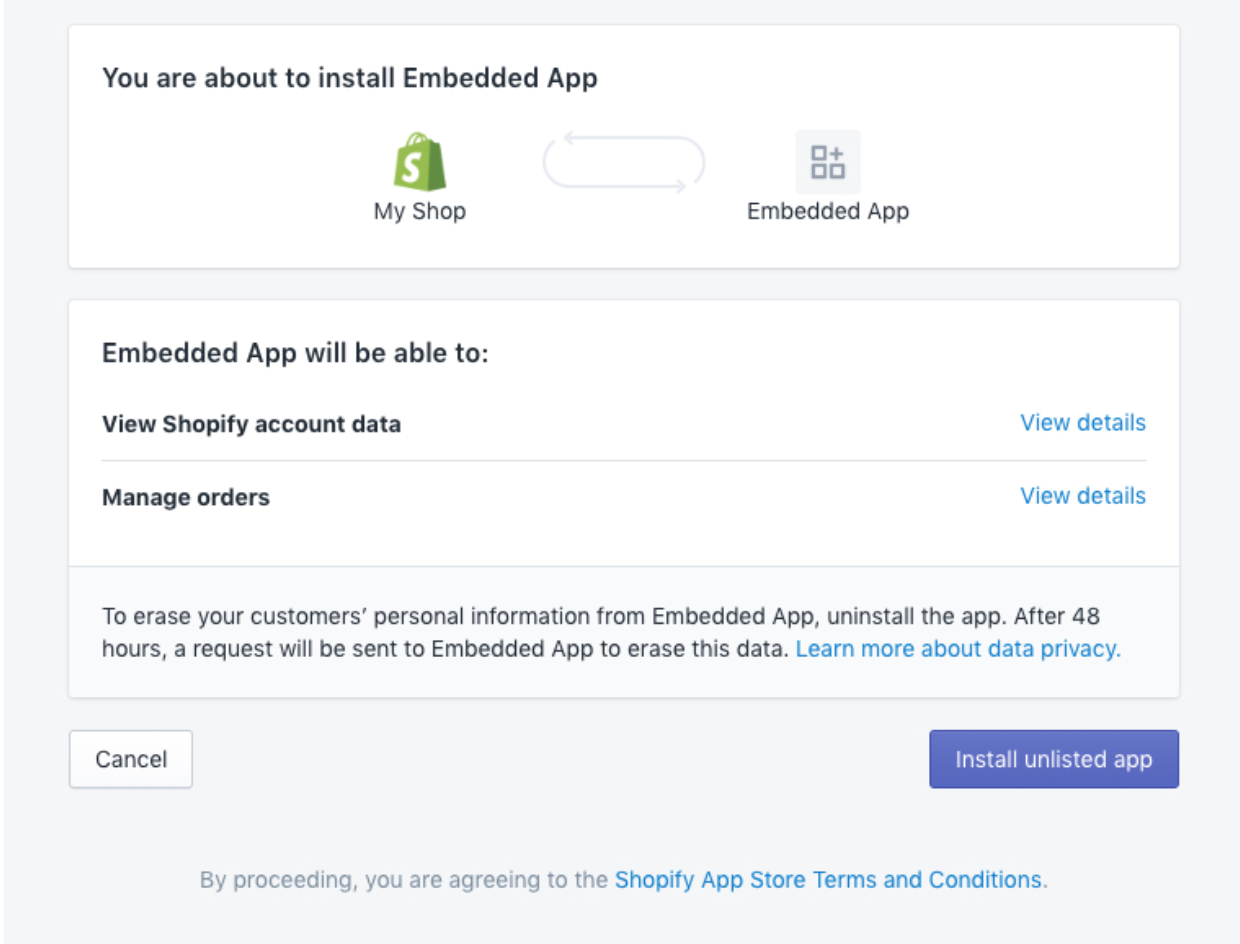
Task: Expand View details for Manage orders
Action: point(1082,496)
